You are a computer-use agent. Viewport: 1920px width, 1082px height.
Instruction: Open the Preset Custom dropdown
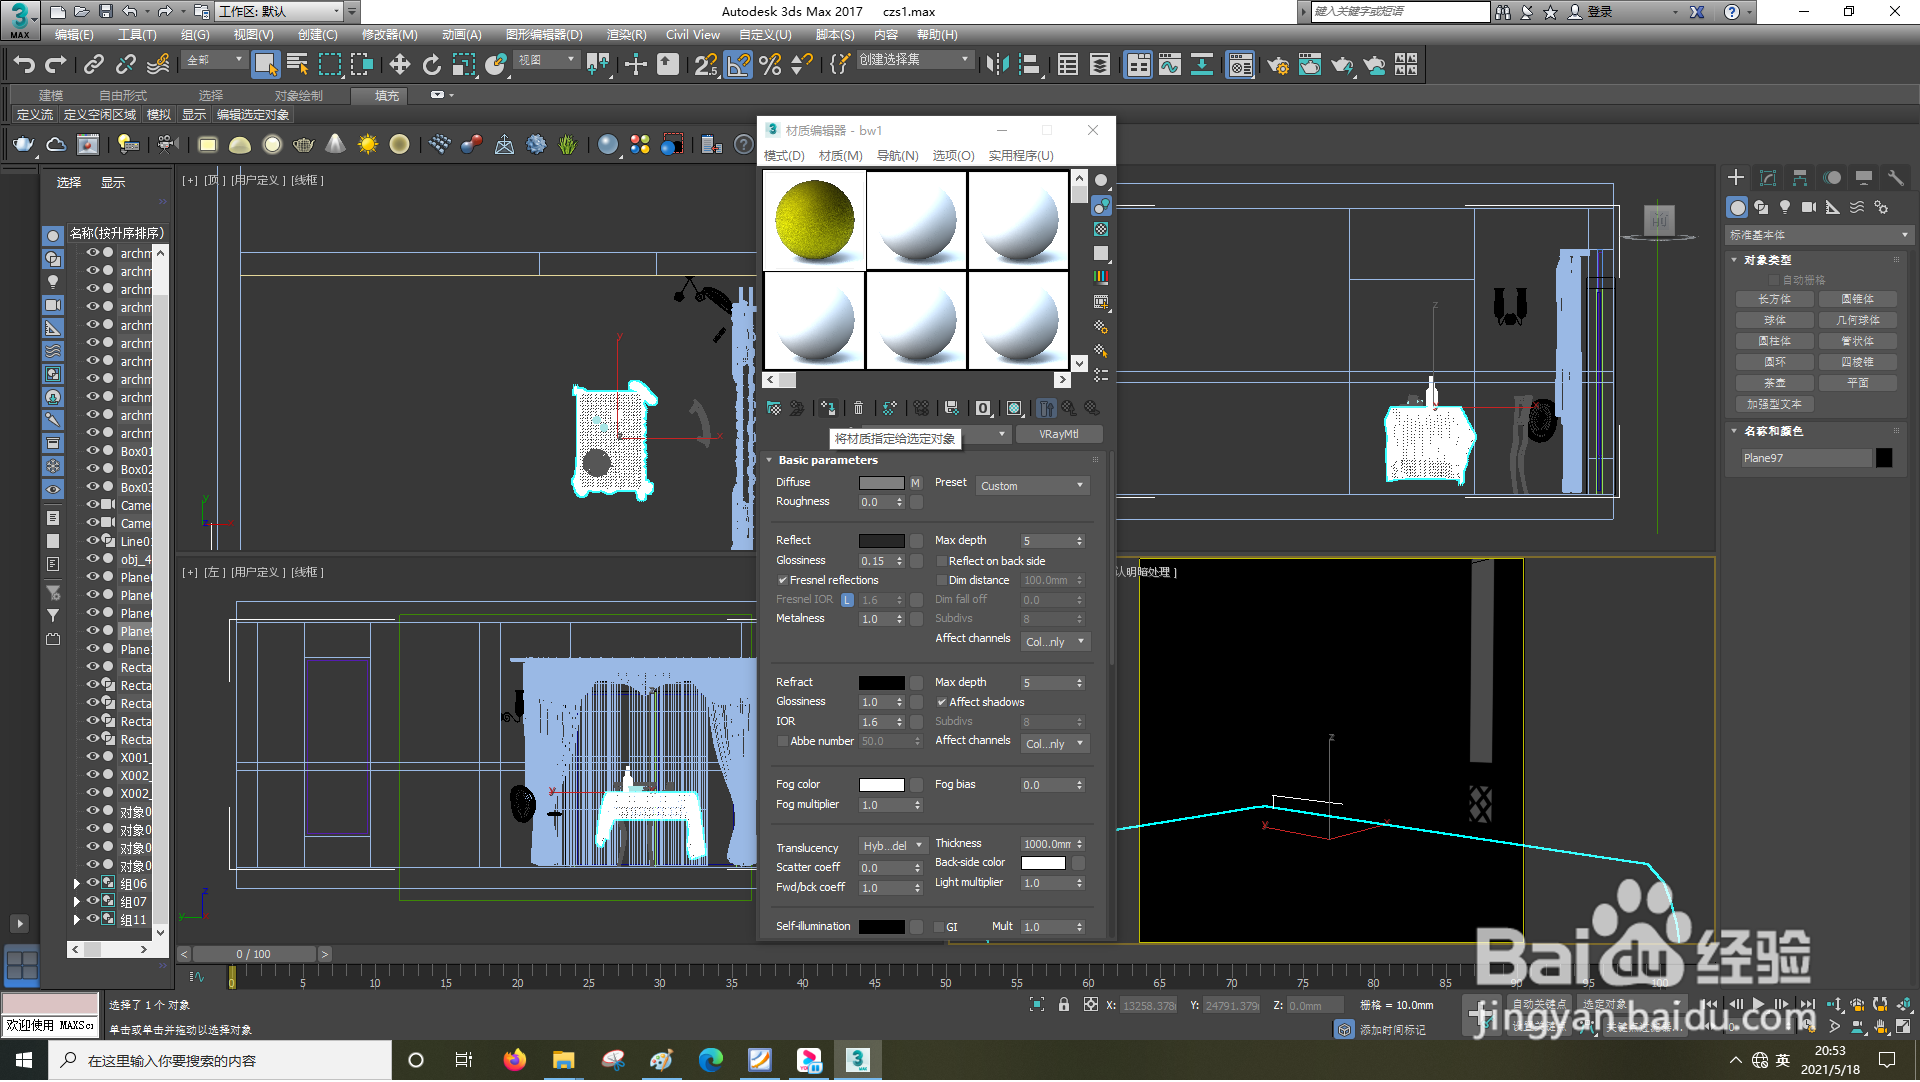(x=1032, y=486)
